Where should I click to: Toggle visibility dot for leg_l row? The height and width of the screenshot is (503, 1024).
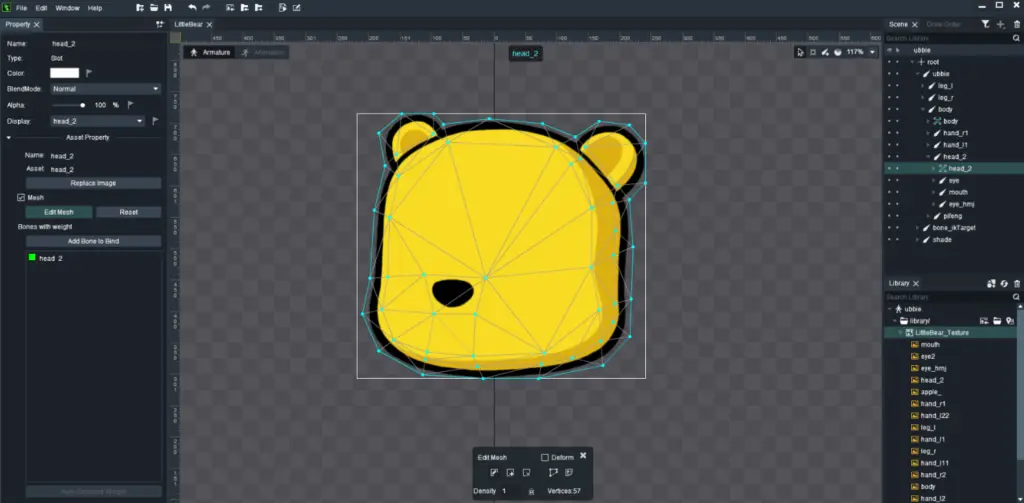[889, 86]
